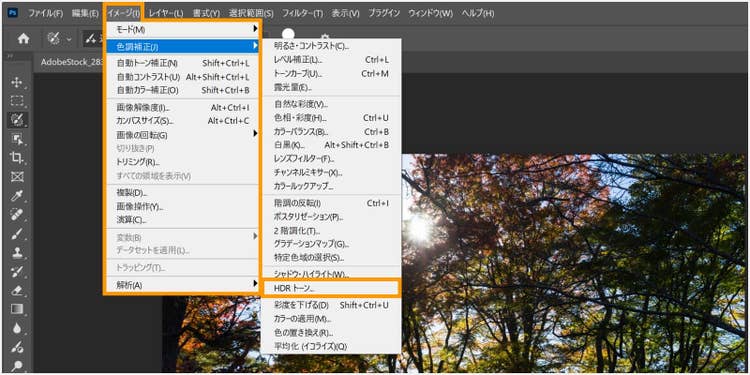
Task: Select the Clone Stamp tool
Action: point(17,252)
